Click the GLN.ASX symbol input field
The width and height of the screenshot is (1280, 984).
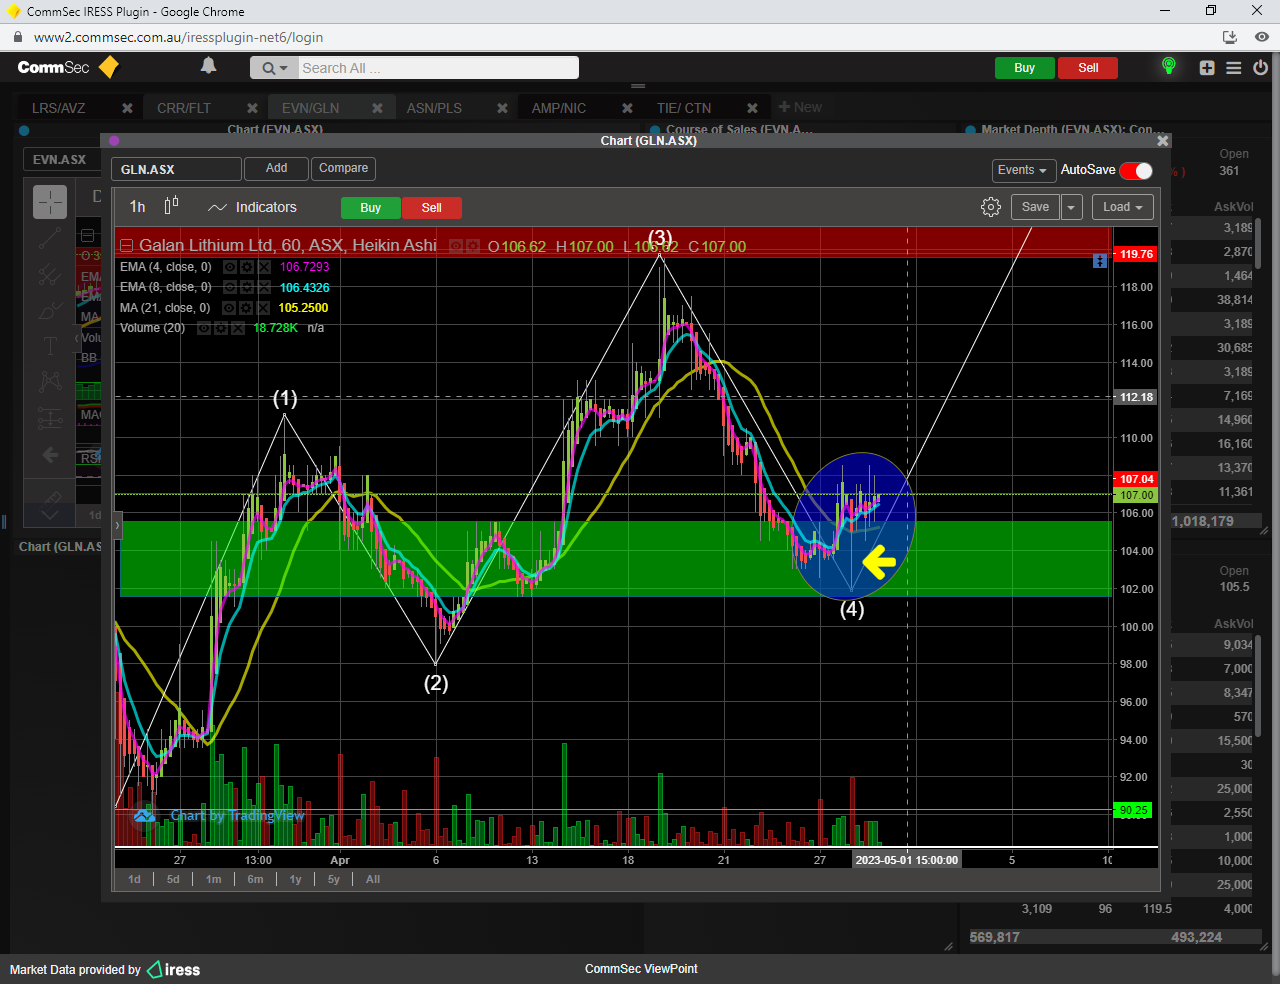click(176, 169)
